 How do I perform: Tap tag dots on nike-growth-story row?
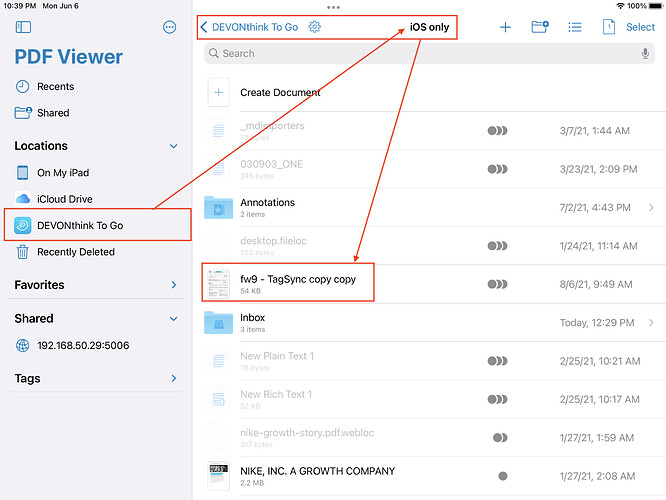click(500, 438)
